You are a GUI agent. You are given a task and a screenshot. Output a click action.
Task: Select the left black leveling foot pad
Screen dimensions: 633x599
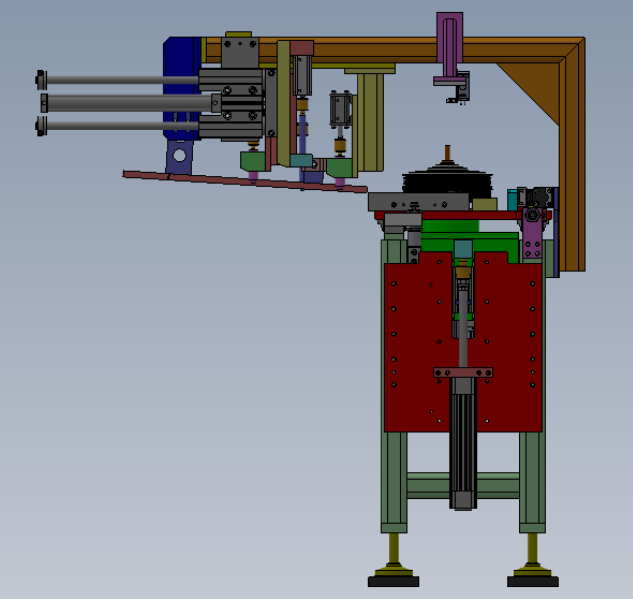393,582
